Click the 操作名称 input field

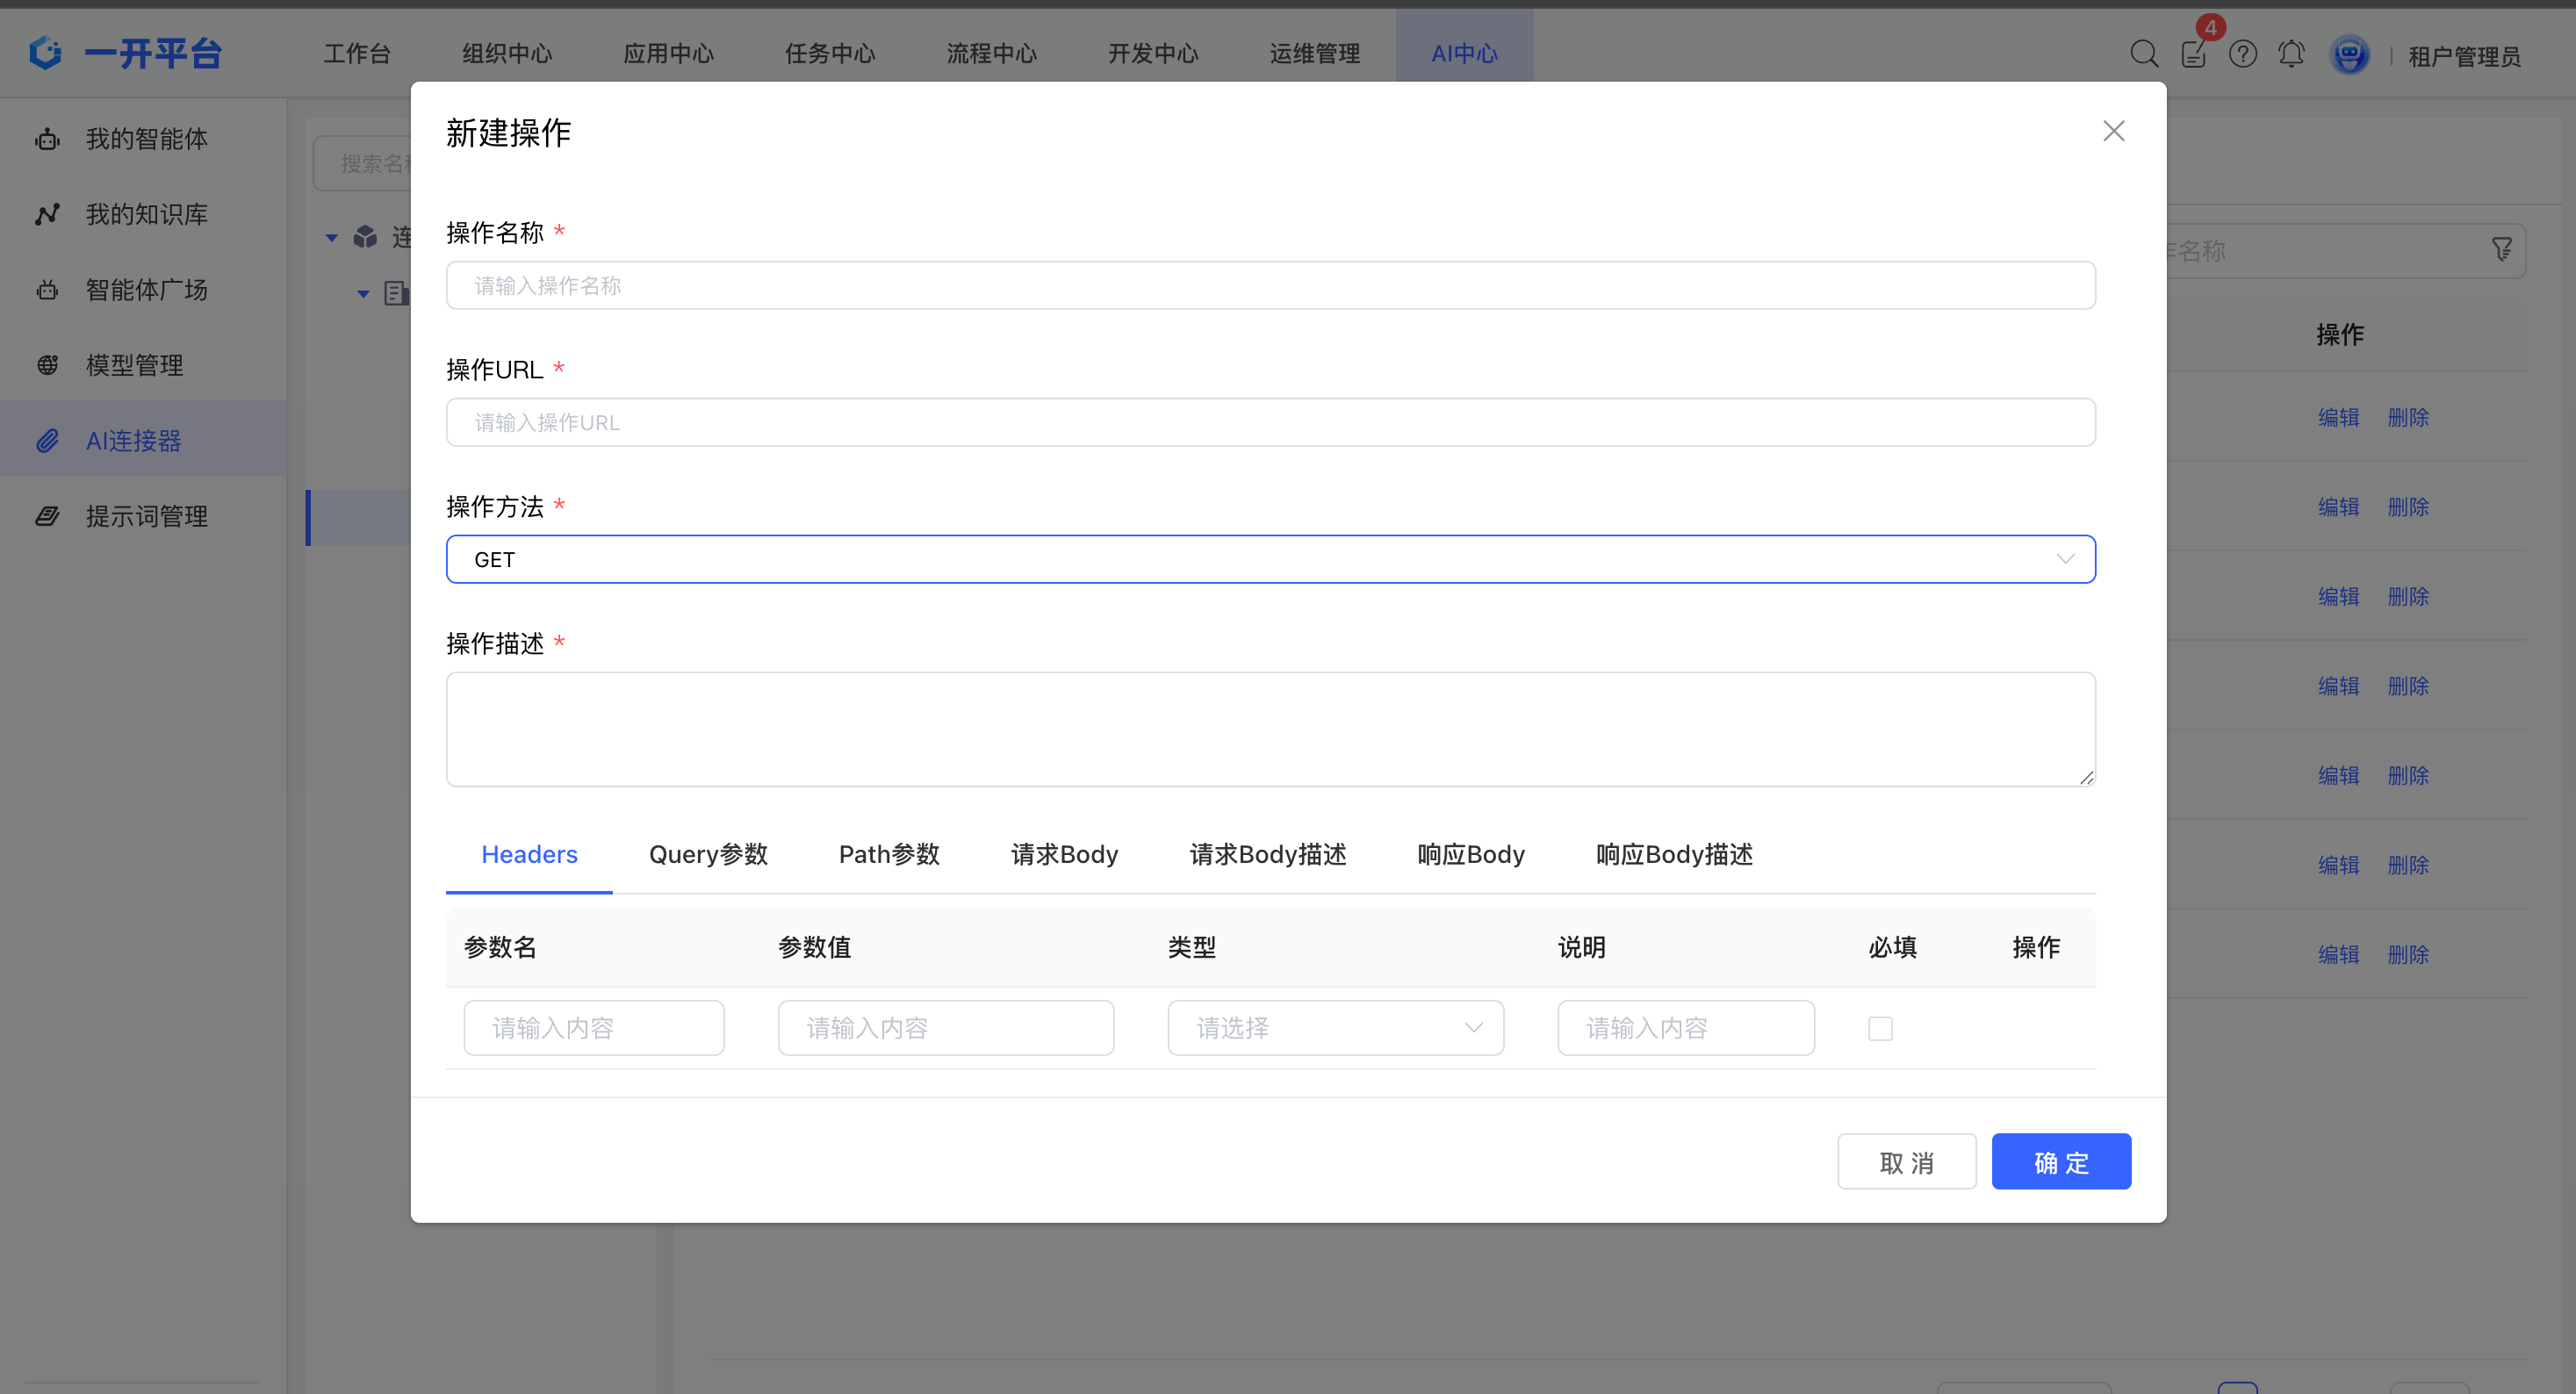coord(1270,286)
